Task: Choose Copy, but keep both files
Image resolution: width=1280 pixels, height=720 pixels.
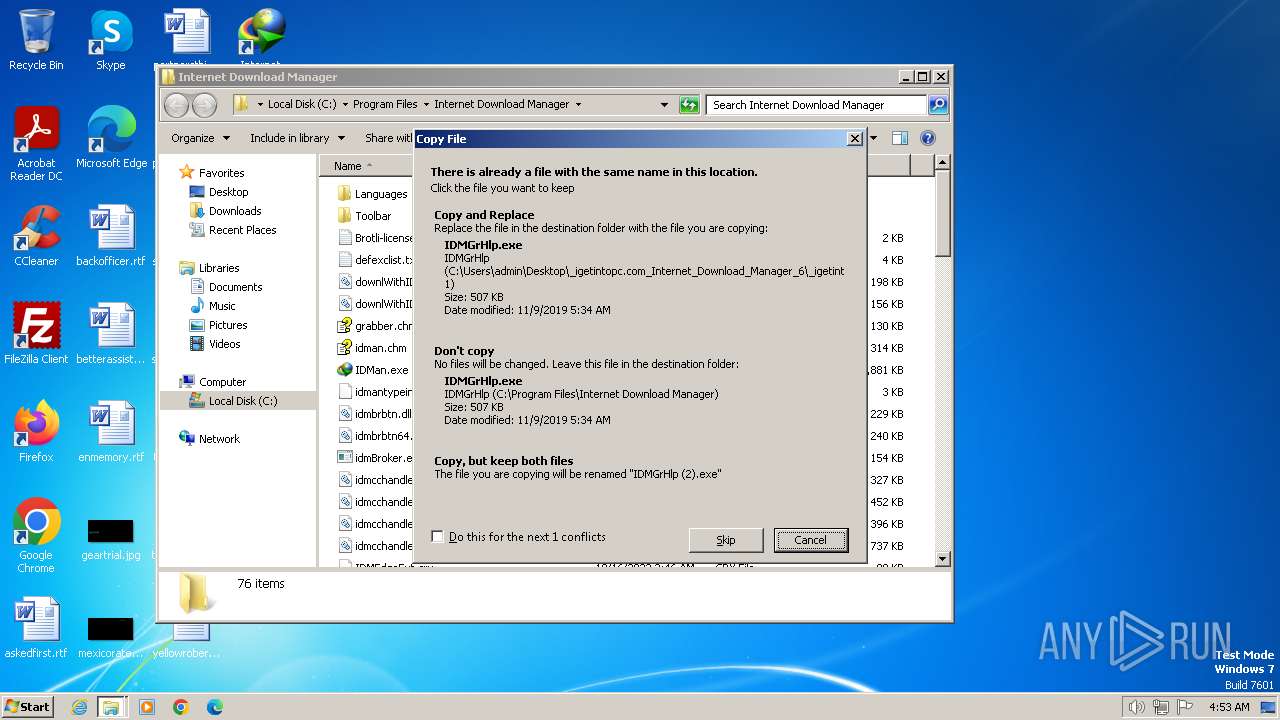Action: click(639, 467)
